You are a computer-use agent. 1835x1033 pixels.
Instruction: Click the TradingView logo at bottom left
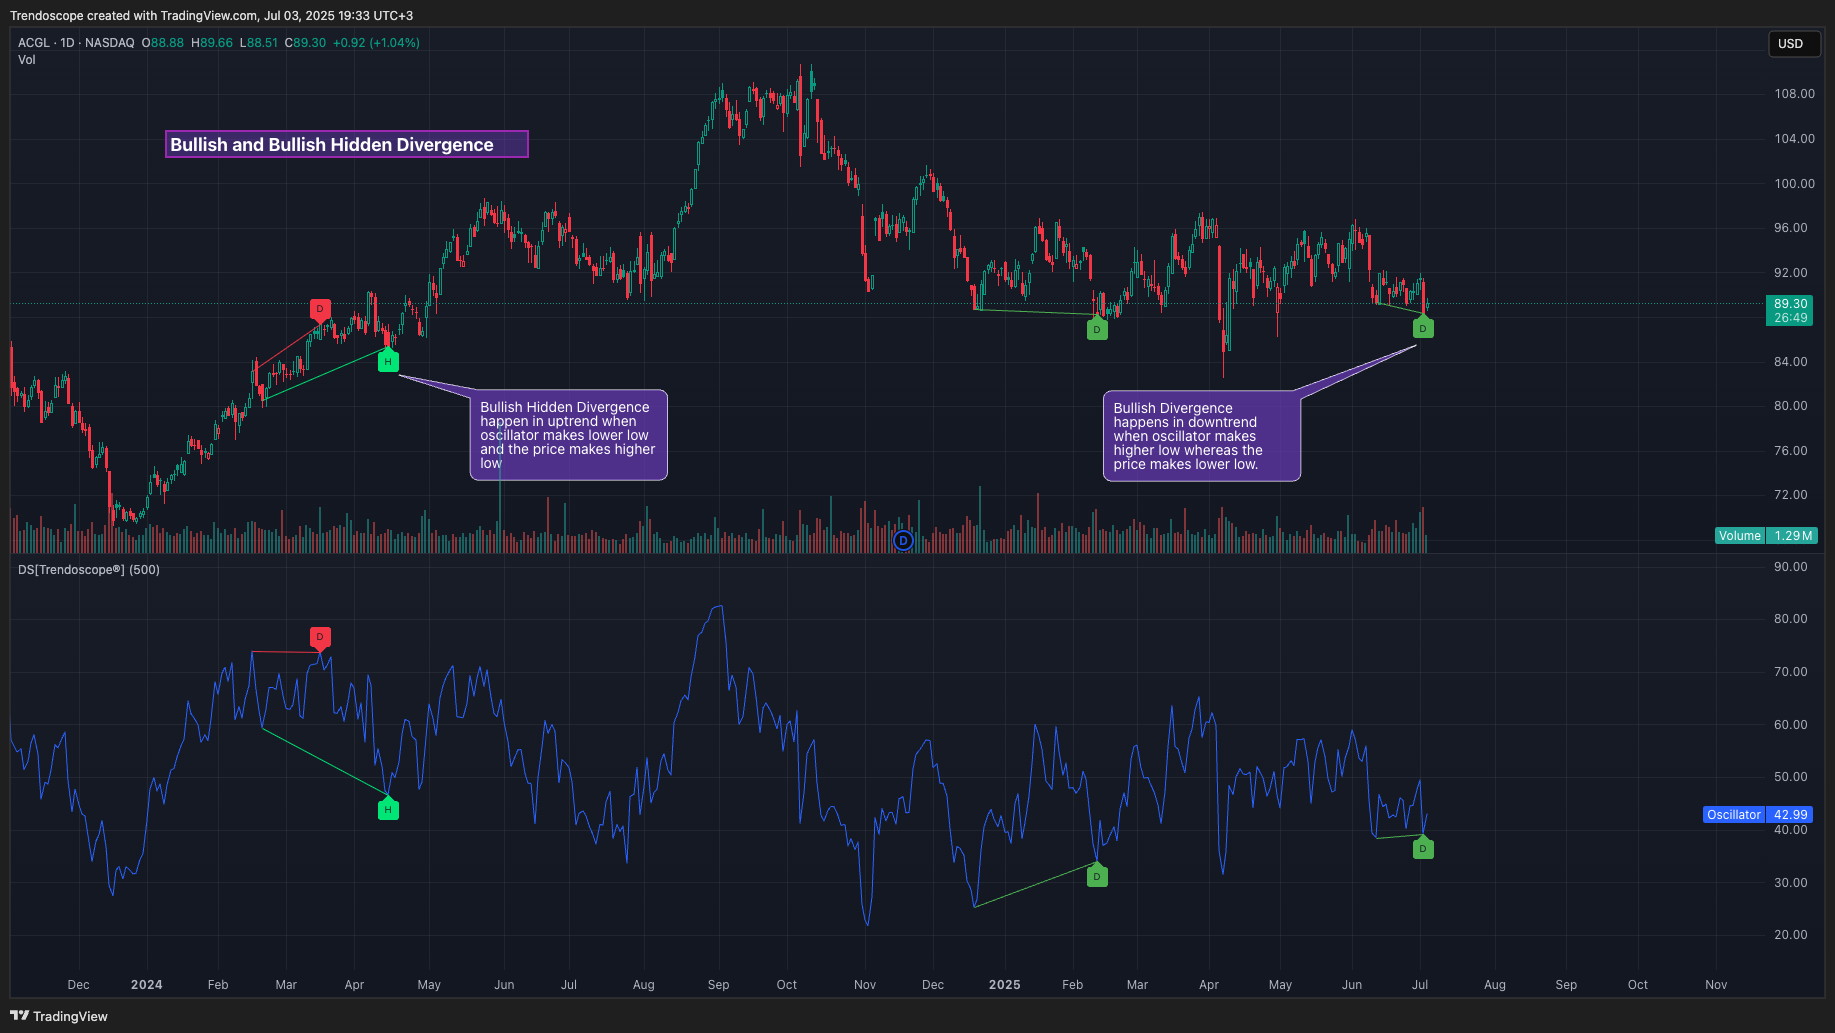59,1016
